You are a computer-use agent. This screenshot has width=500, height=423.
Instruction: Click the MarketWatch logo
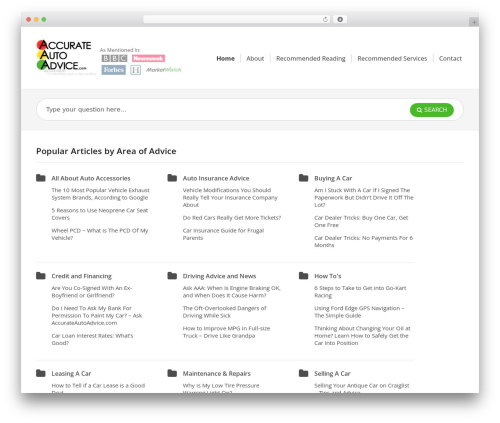[x=164, y=70]
